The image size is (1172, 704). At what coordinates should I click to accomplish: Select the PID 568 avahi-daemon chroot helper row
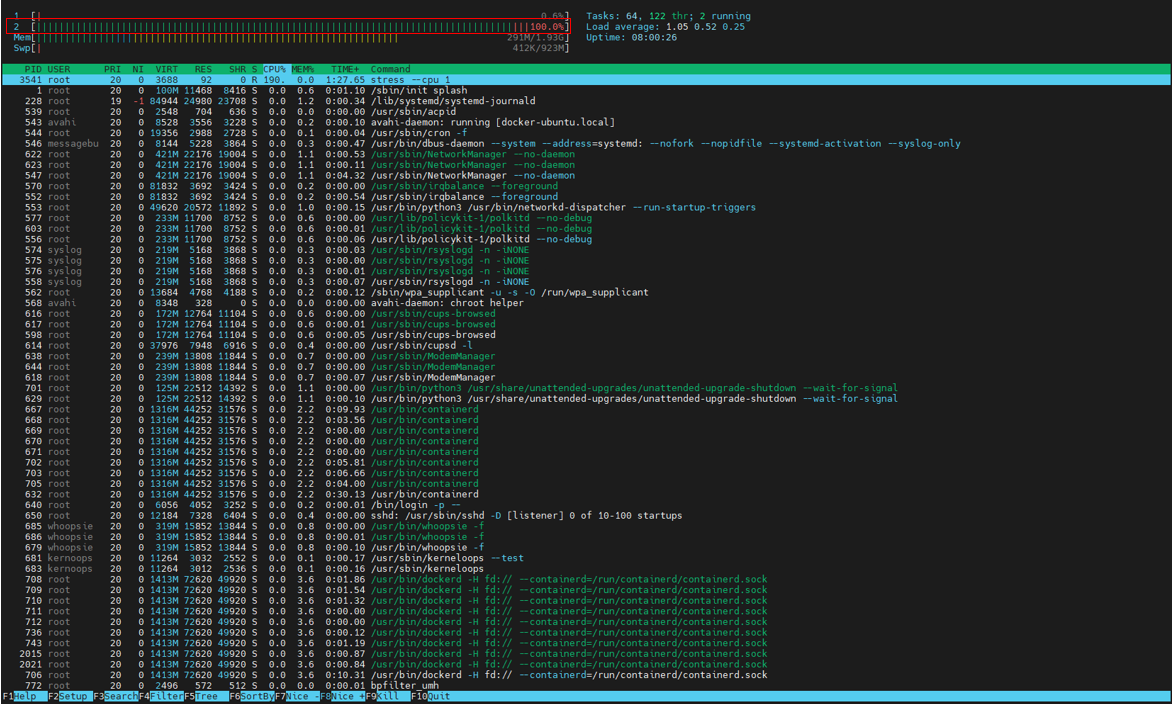coord(586,303)
